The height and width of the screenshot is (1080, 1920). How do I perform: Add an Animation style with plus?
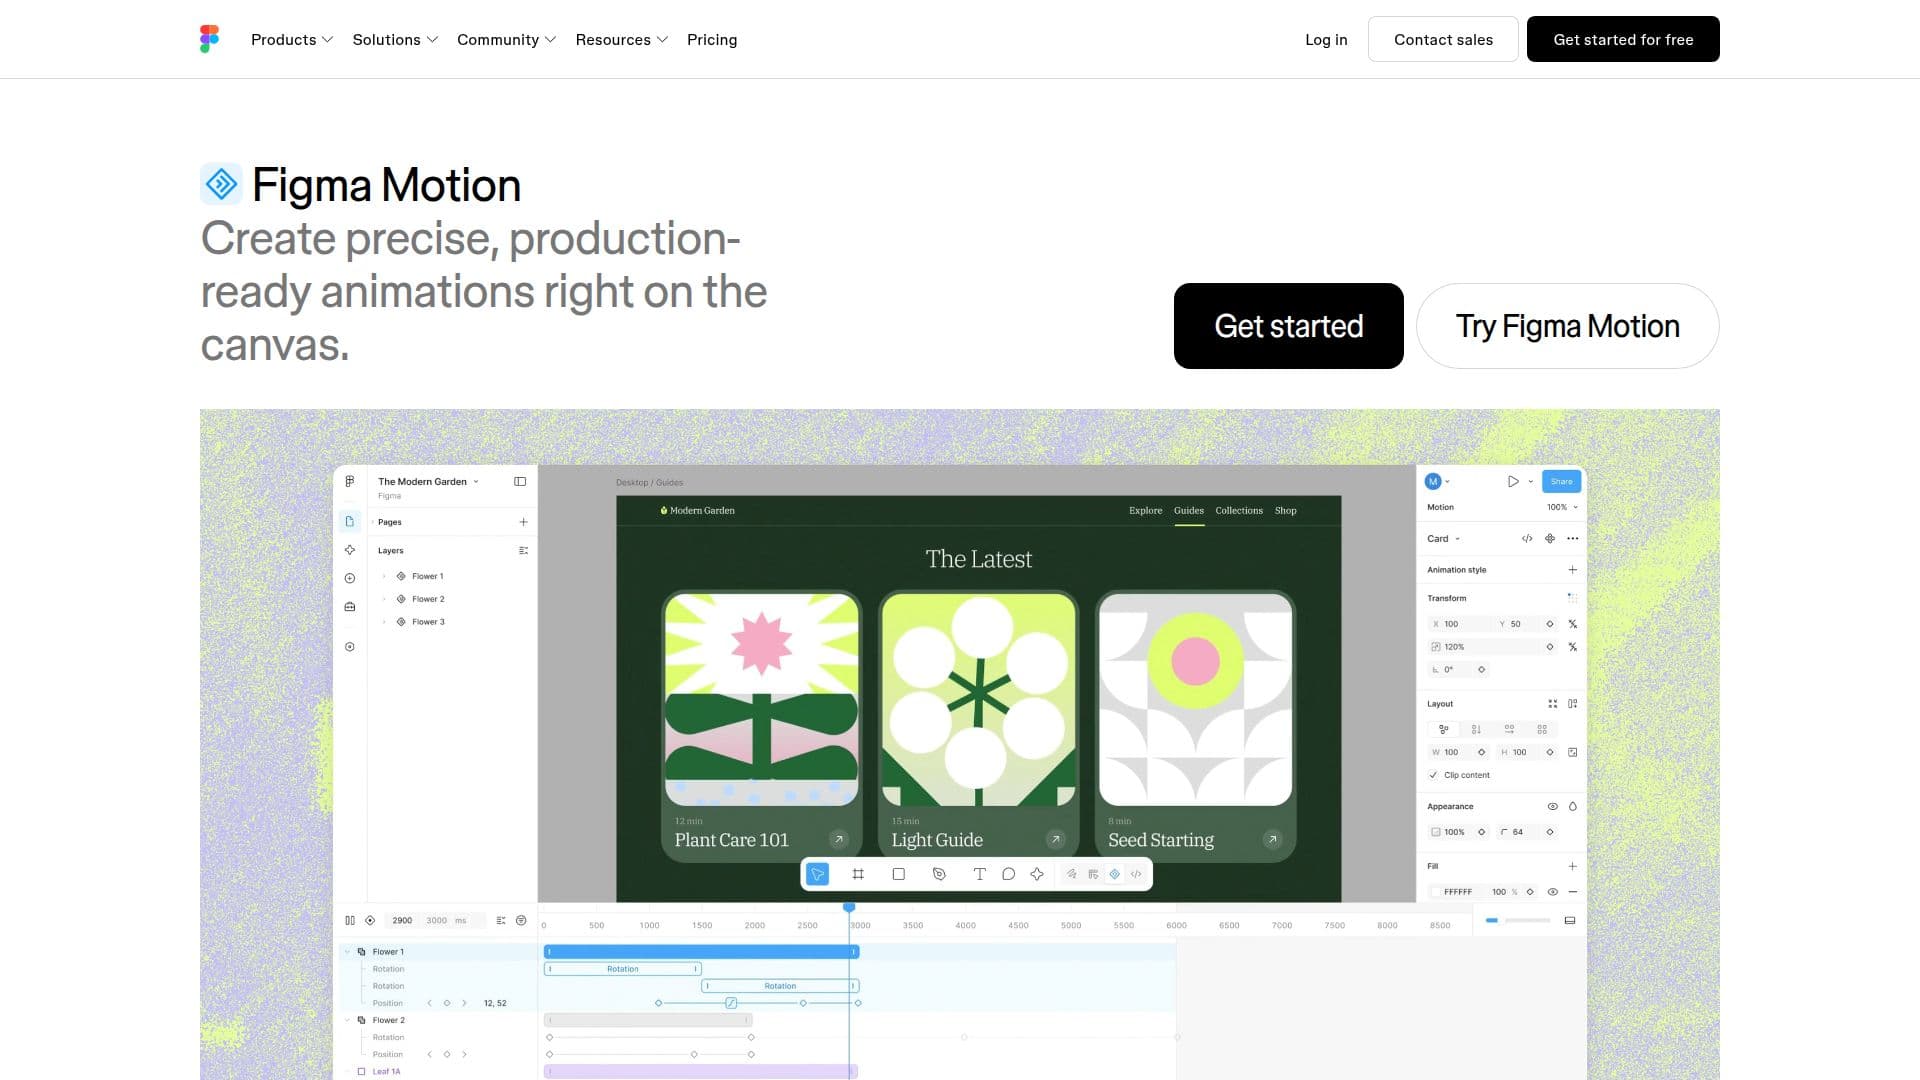[1573, 570]
